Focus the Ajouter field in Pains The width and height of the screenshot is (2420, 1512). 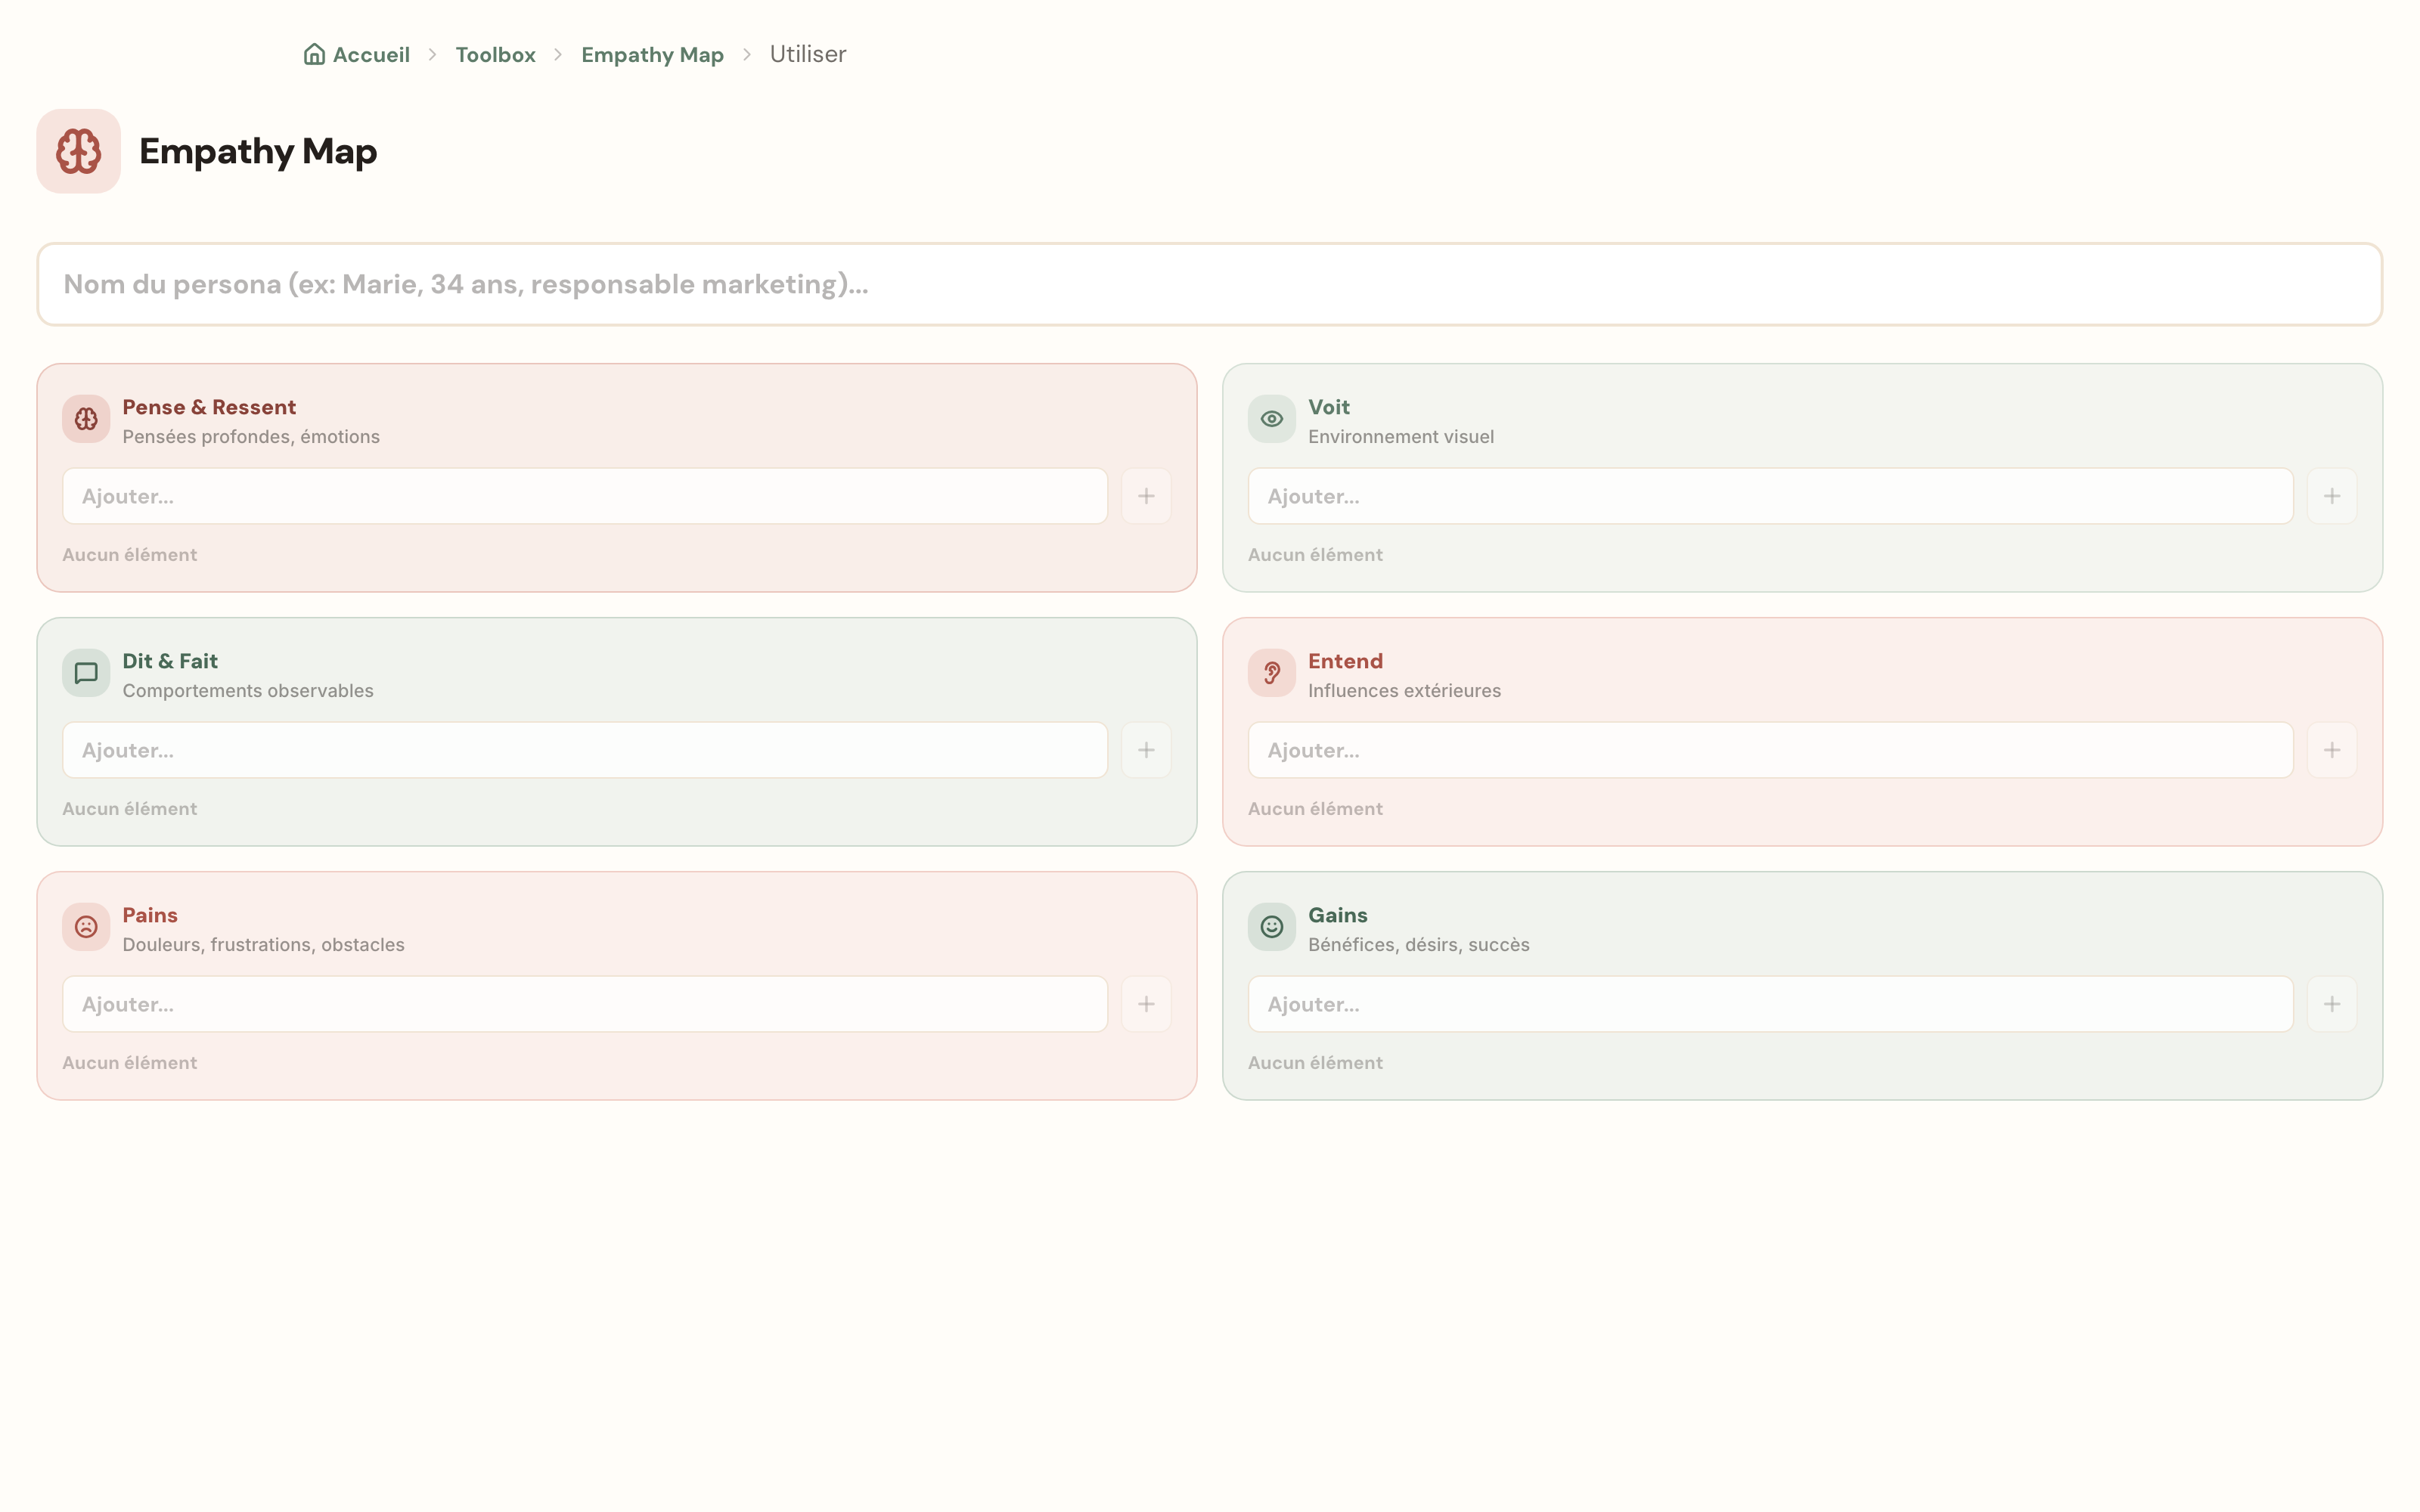(x=585, y=1004)
